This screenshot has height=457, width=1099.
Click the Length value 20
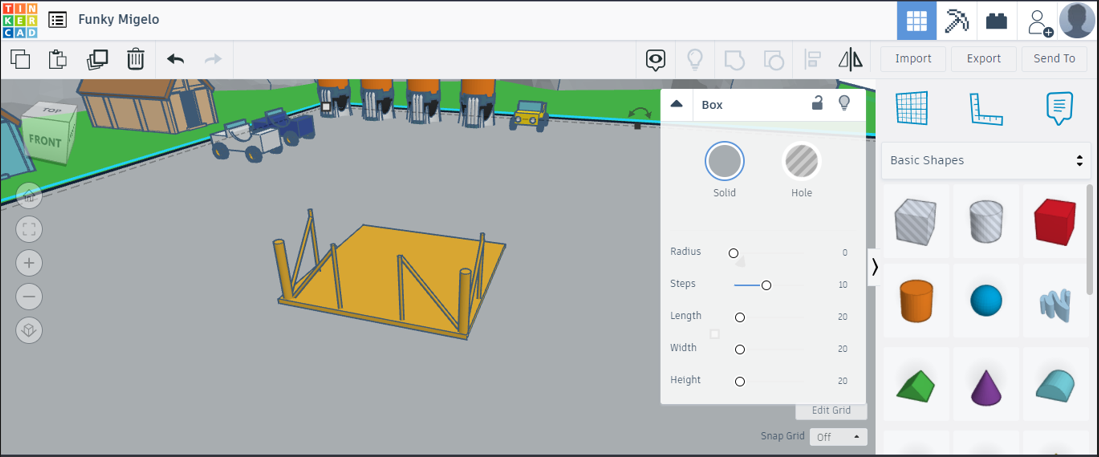(842, 317)
